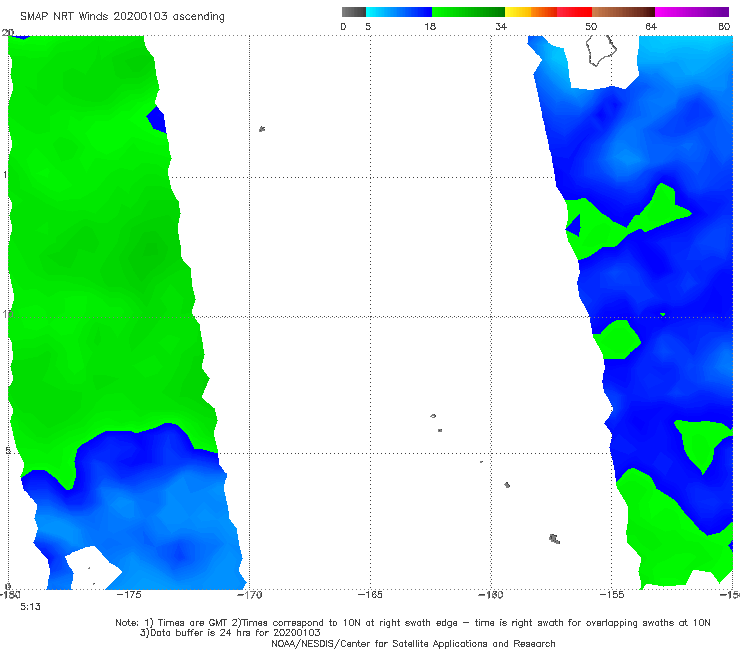This screenshot has height=650, width=740.
Task: Click the "18" color scale label
Action: [430, 27]
